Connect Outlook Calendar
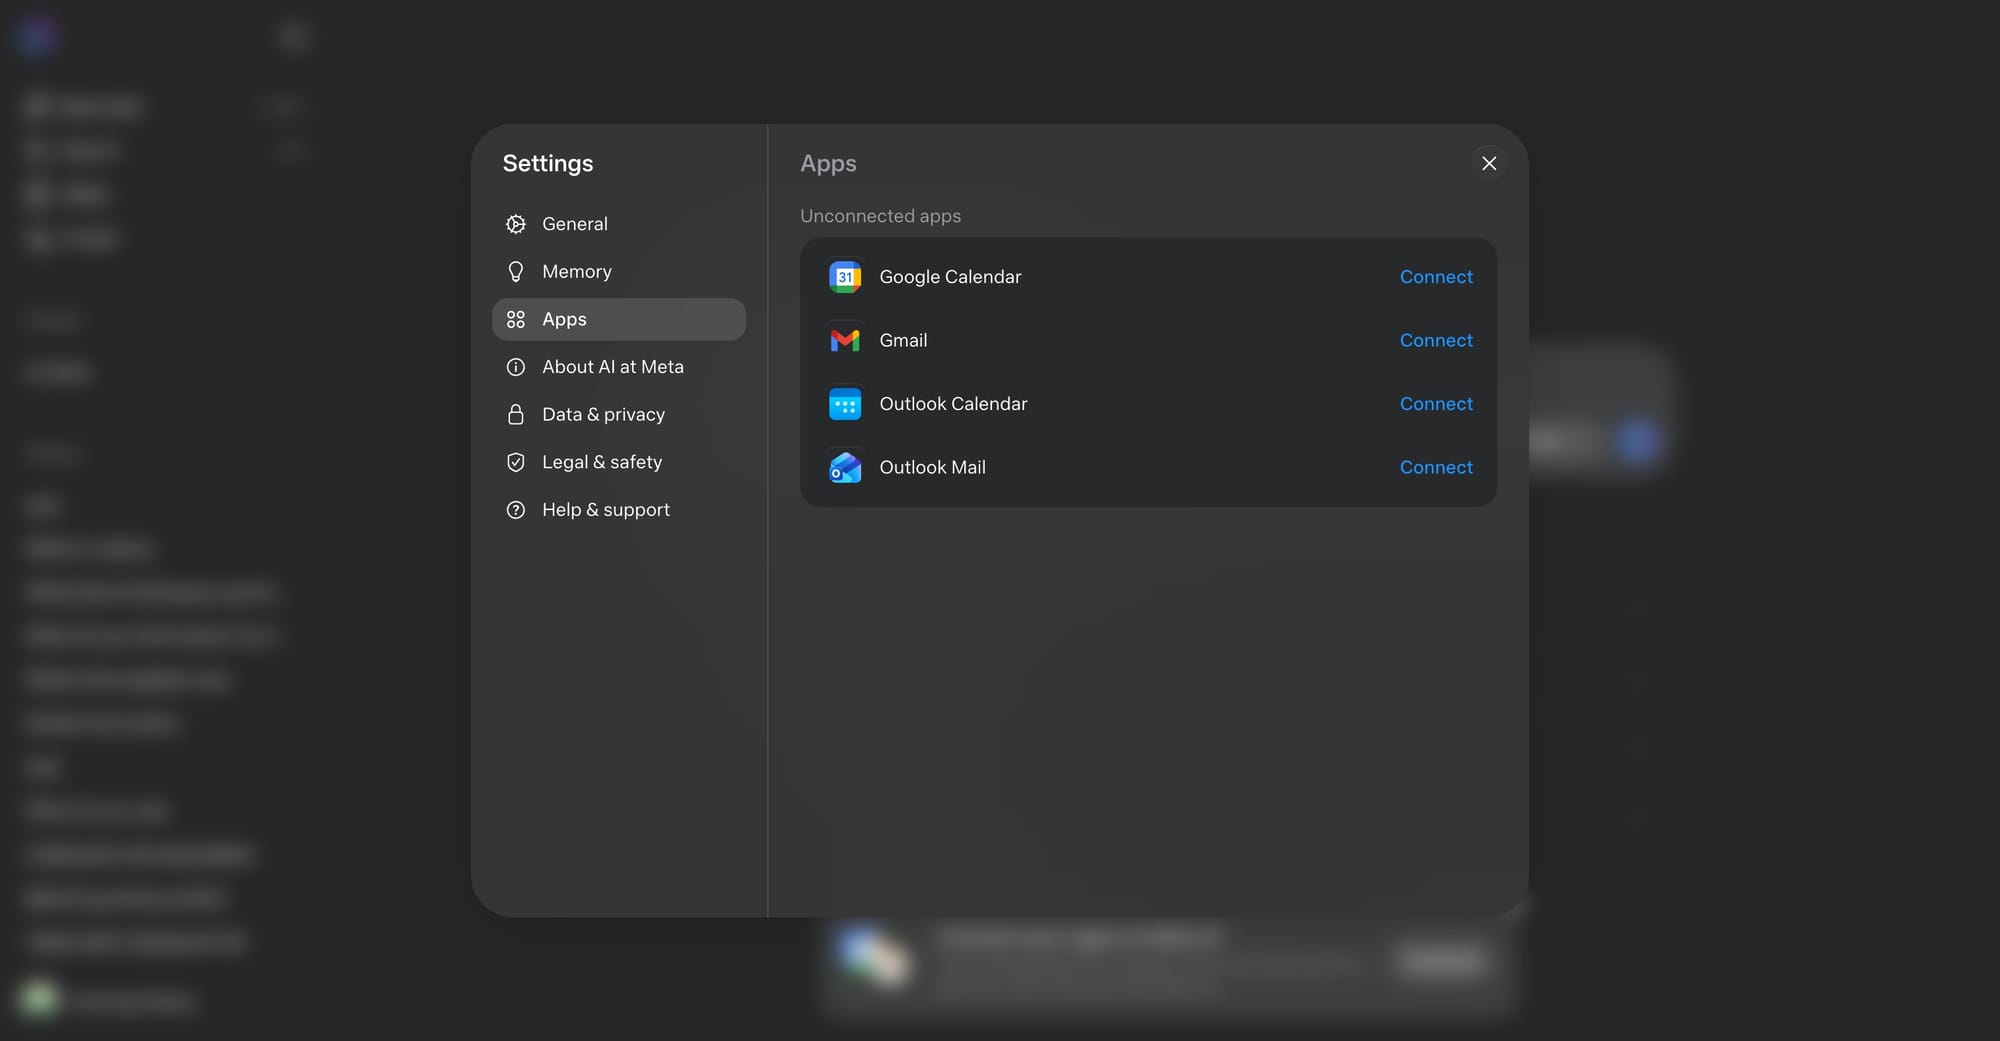Screen dimensions: 2000x1041 [1435, 404]
